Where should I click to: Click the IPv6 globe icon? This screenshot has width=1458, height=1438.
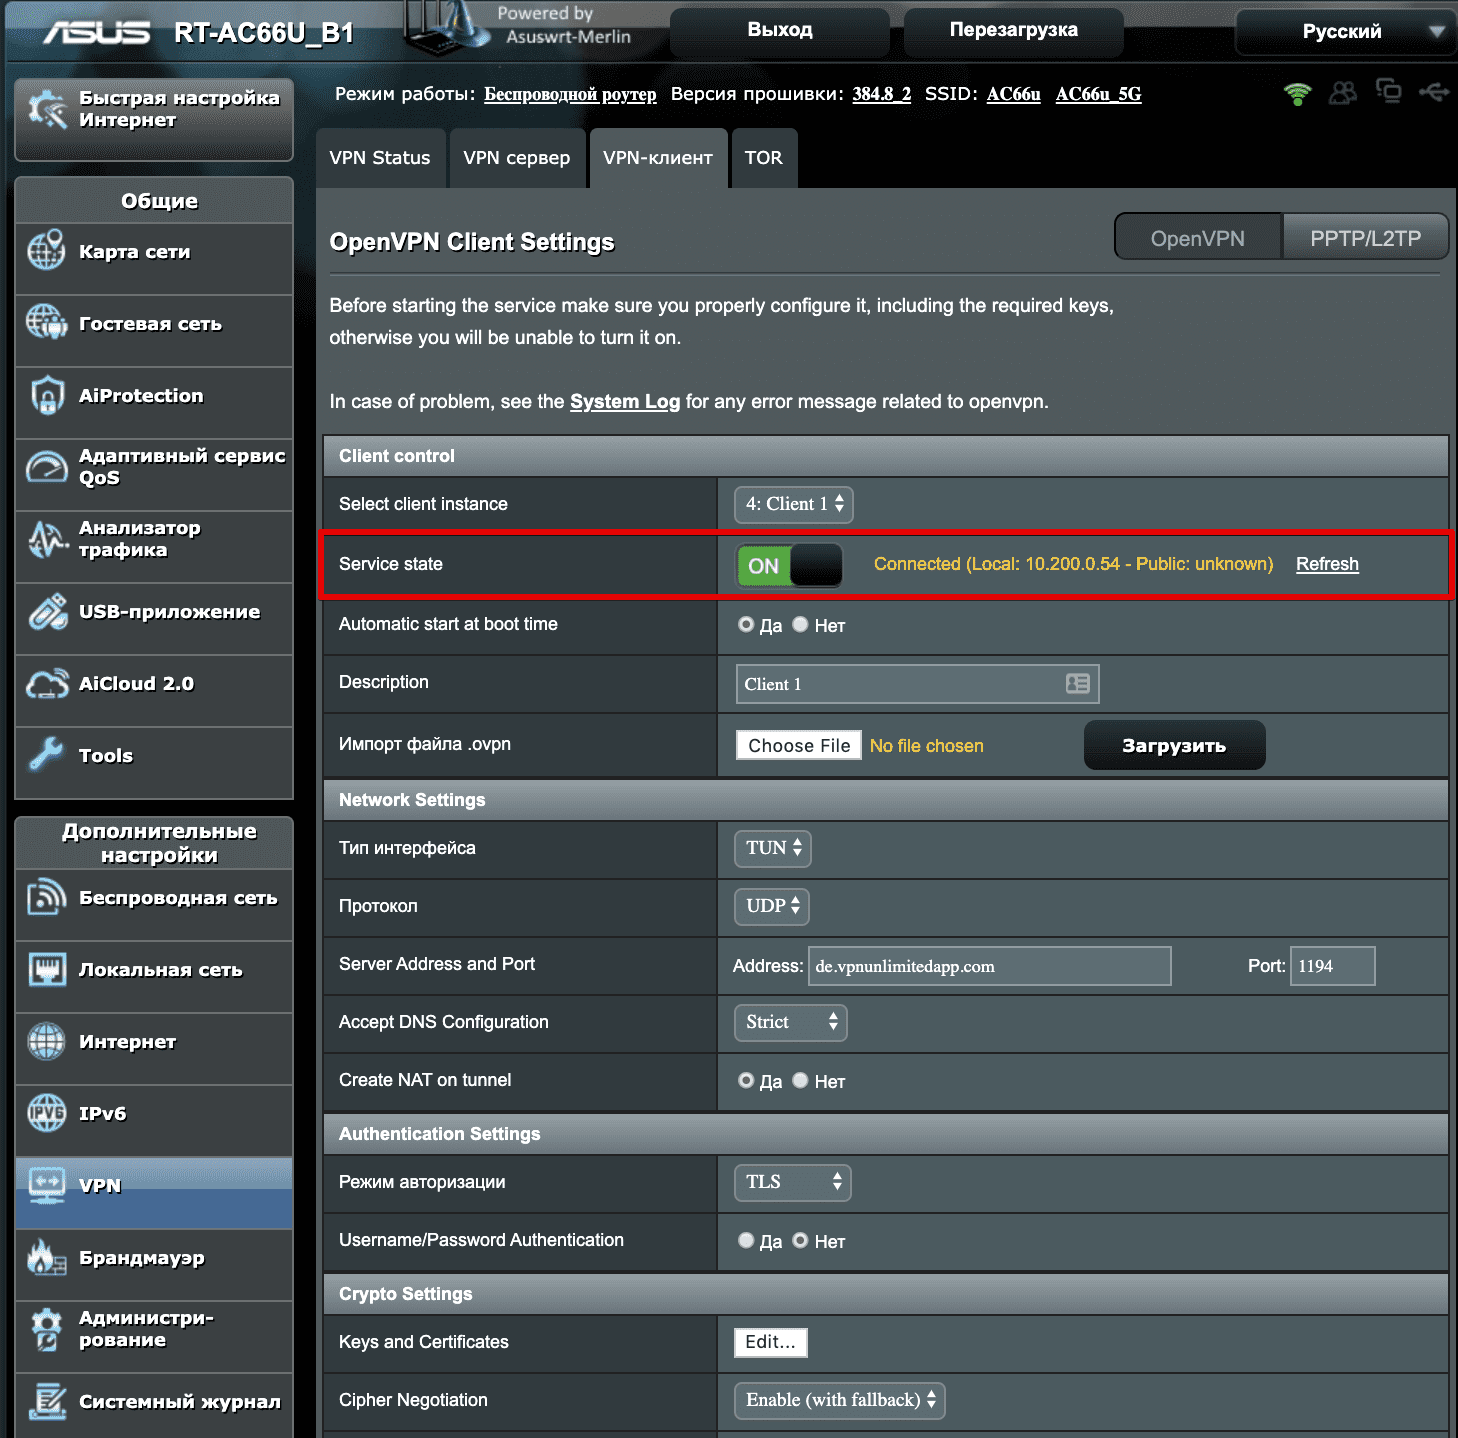[47, 1113]
